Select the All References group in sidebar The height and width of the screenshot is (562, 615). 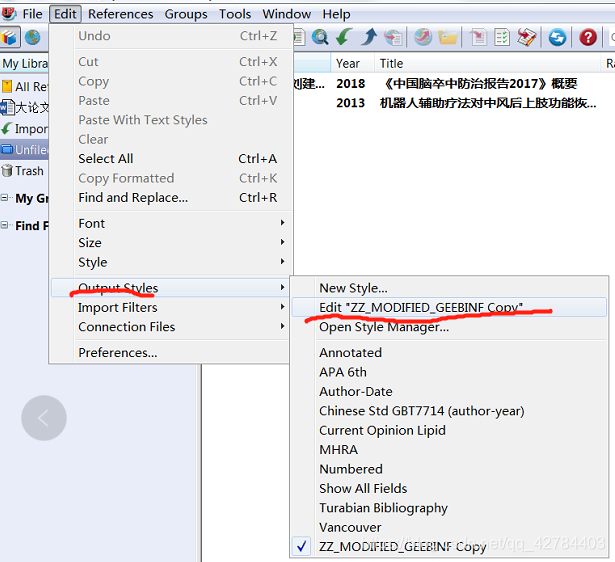(x=24, y=86)
